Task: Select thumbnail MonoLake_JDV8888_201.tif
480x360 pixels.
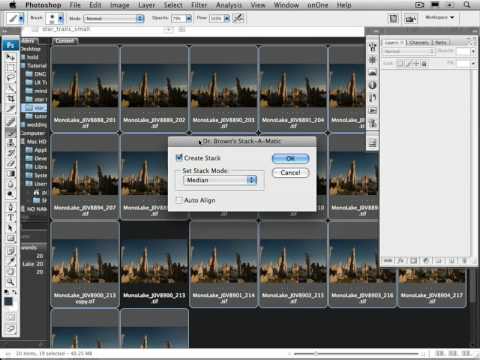Action: pos(85,89)
